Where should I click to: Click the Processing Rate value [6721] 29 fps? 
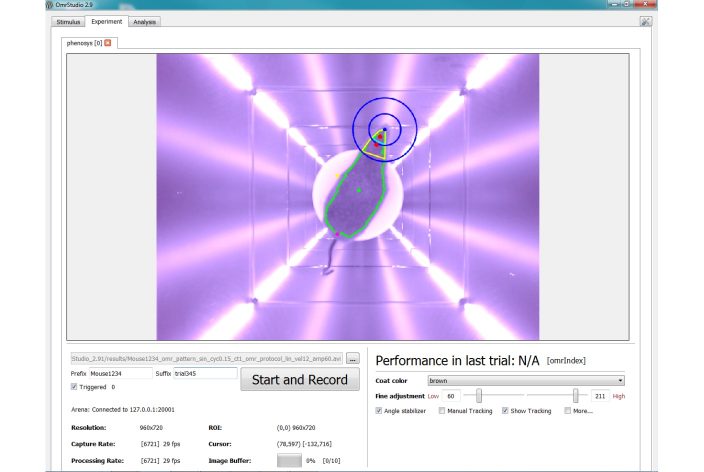(160, 460)
